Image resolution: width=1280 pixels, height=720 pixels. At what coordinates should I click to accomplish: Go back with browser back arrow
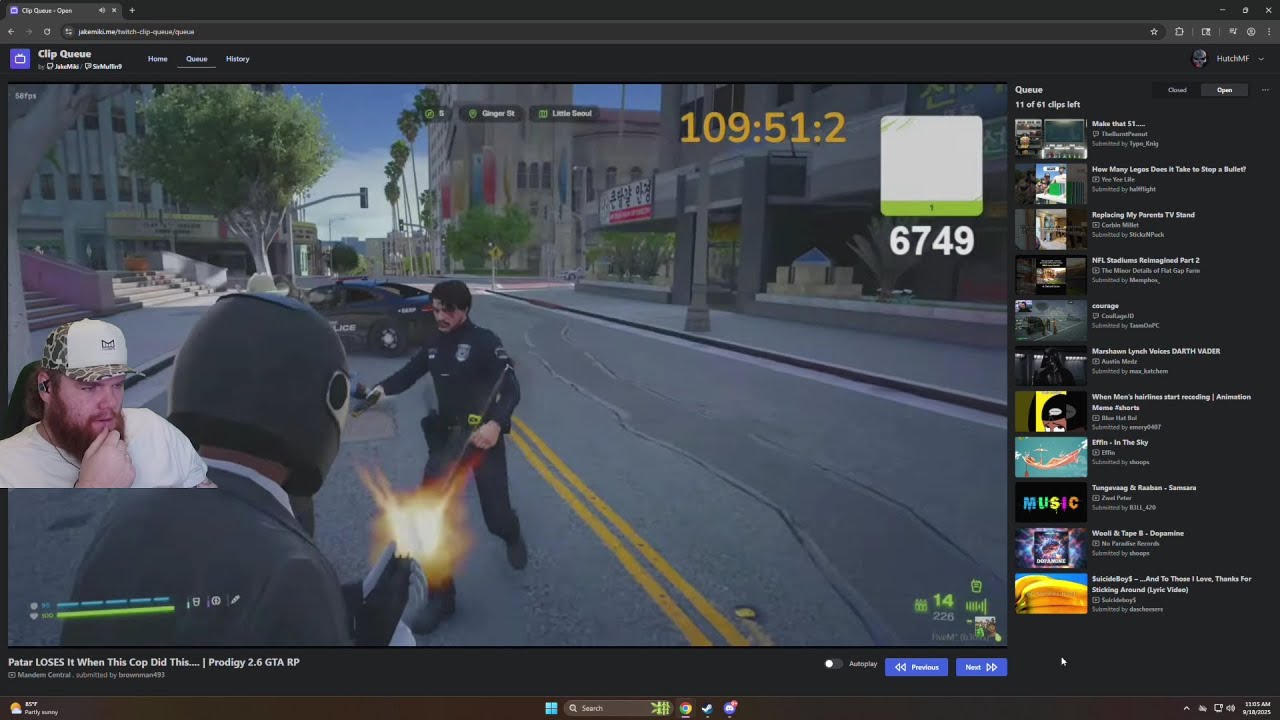[11, 31]
